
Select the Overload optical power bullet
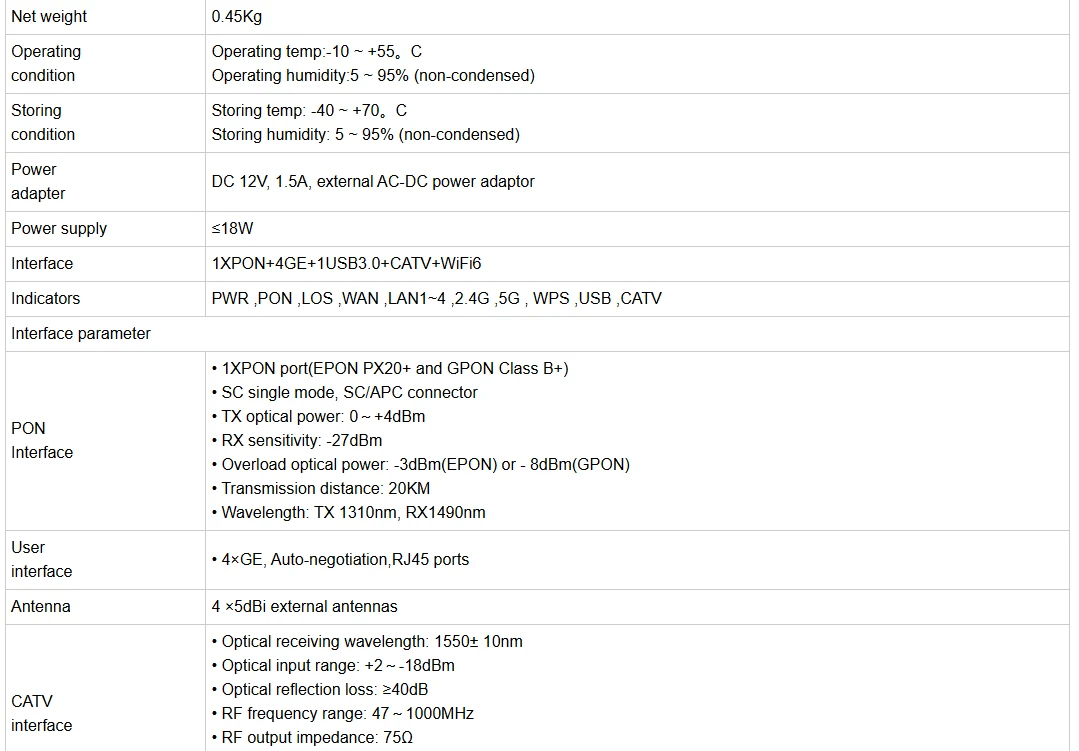[420, 465]
